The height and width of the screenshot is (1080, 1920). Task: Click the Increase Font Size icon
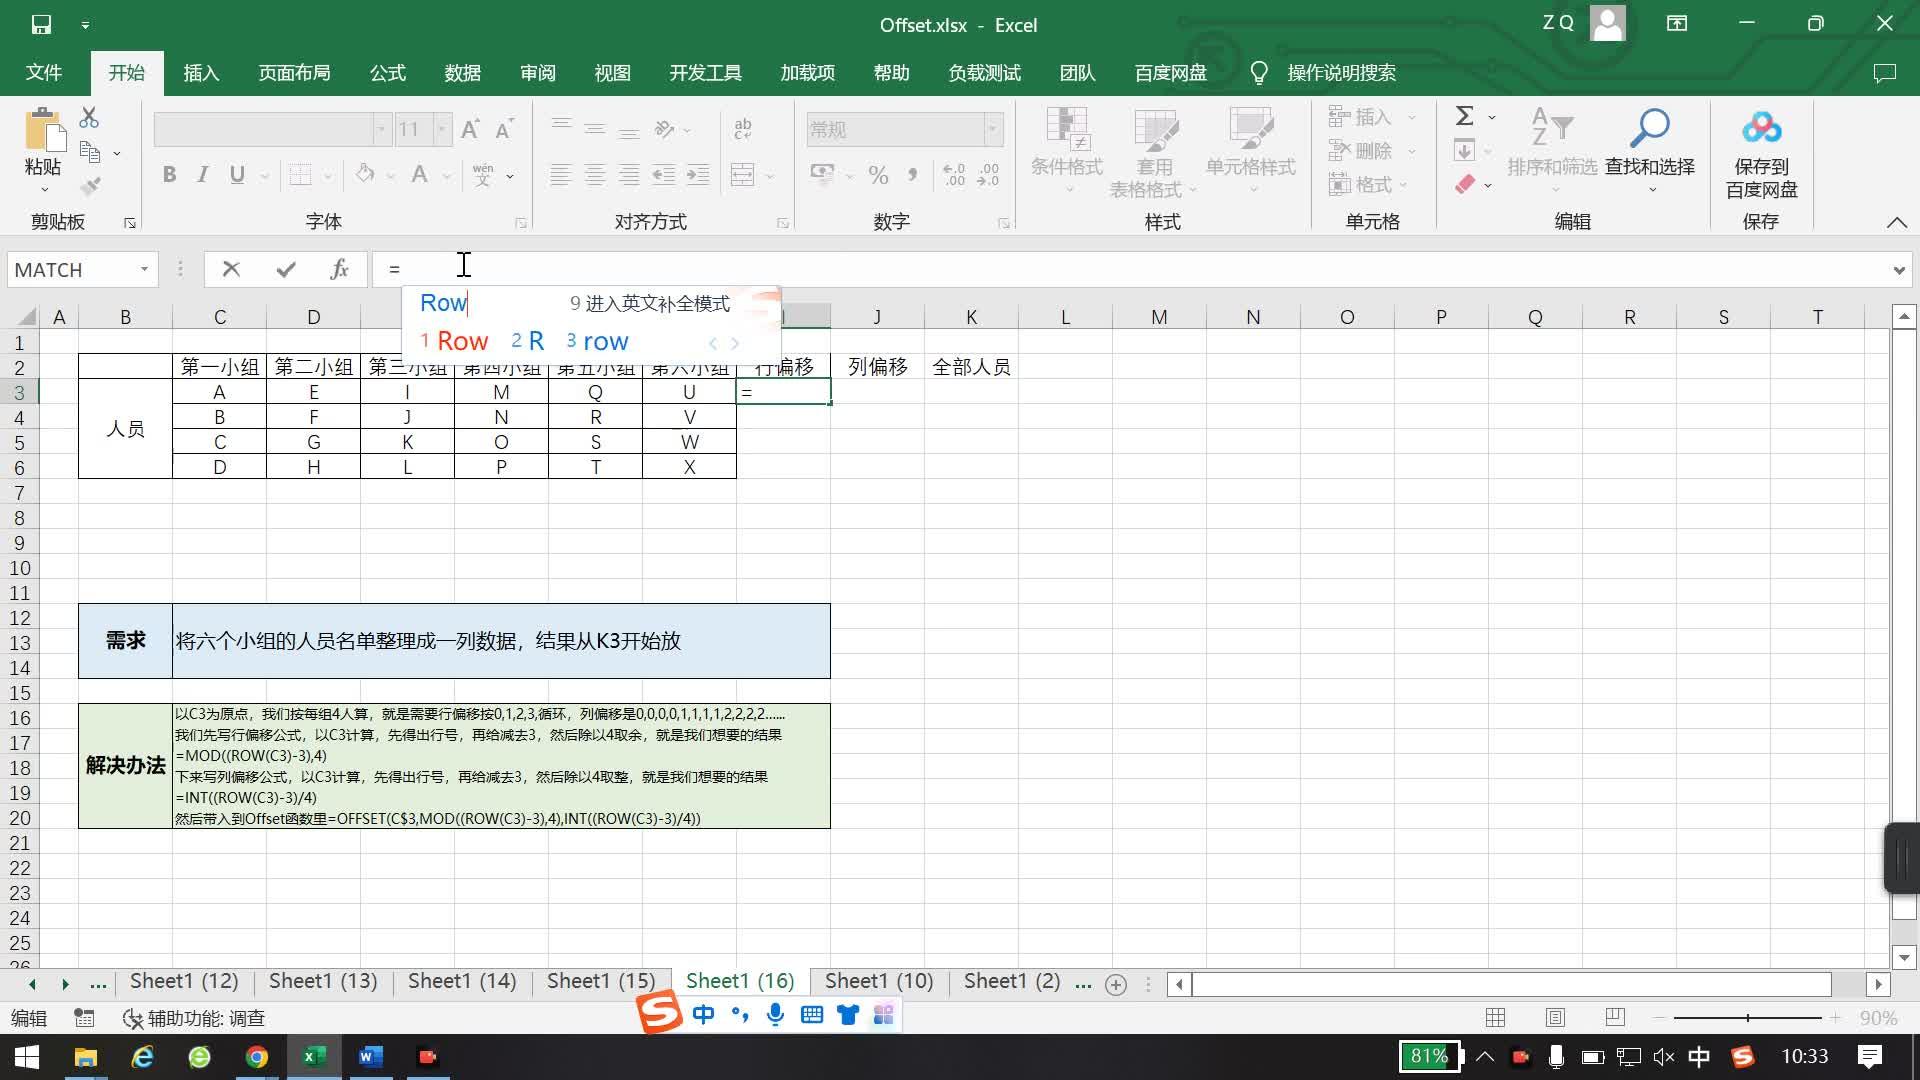point(470,129)
